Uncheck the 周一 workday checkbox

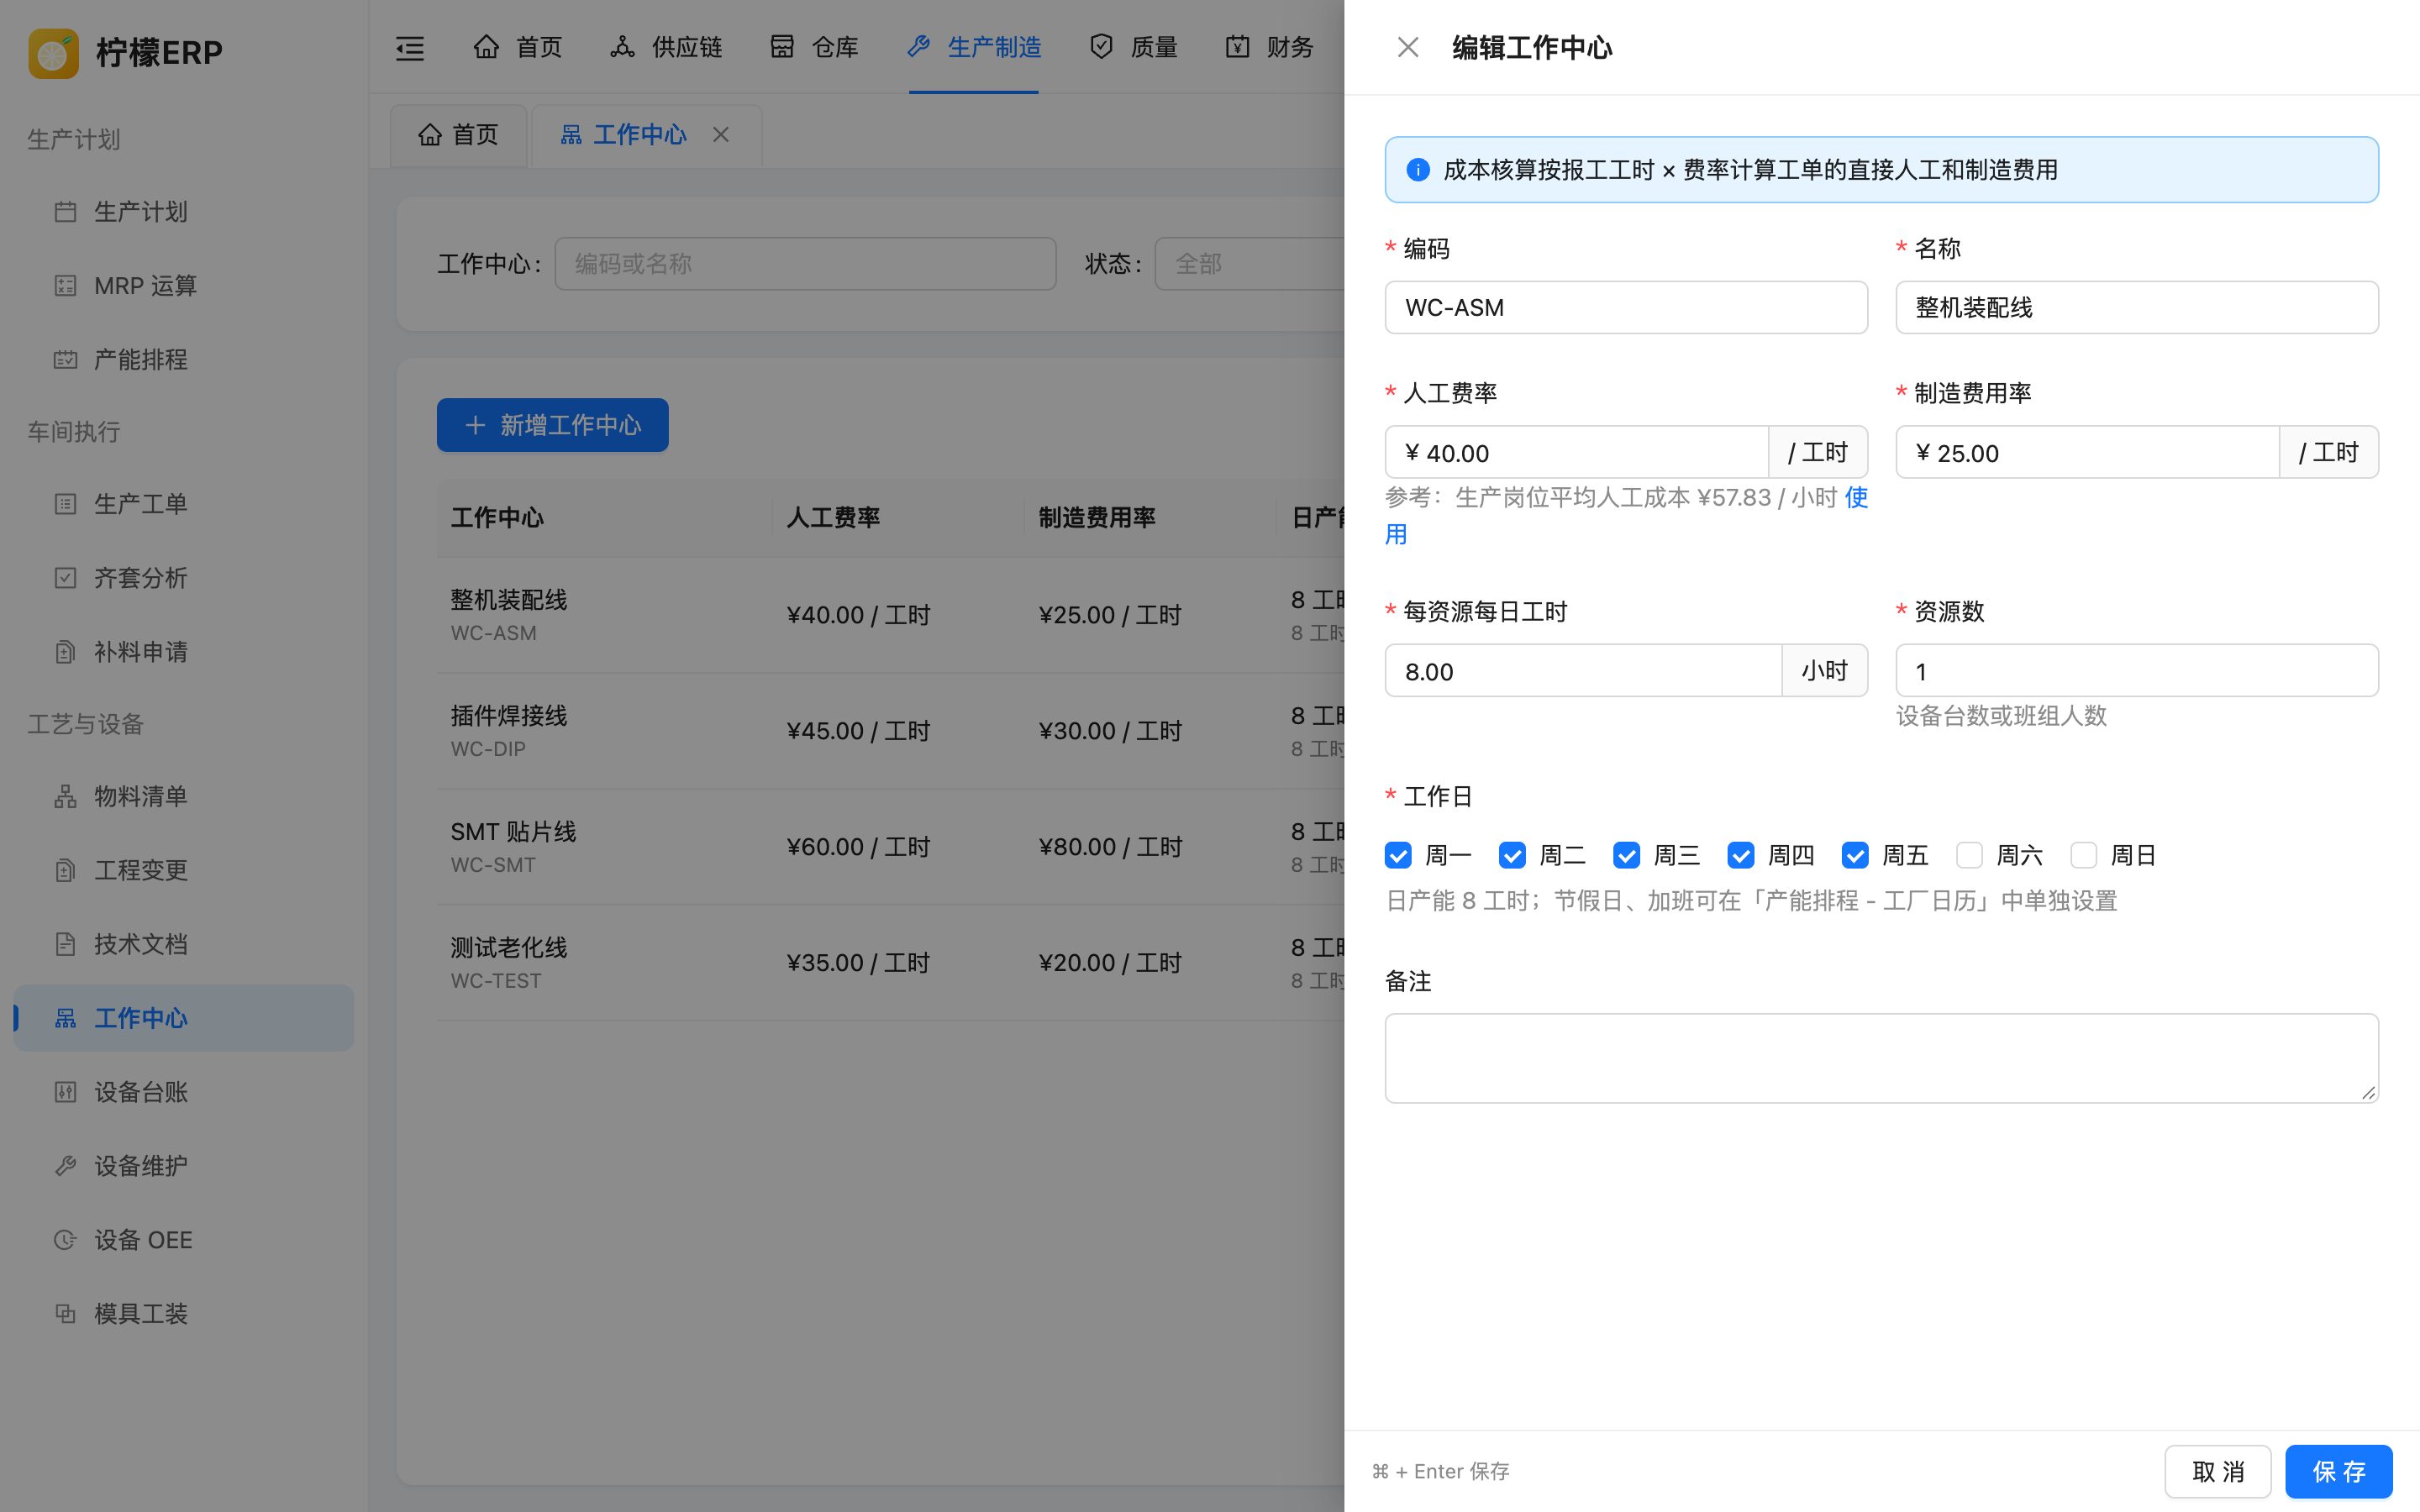pos(1398,855)
